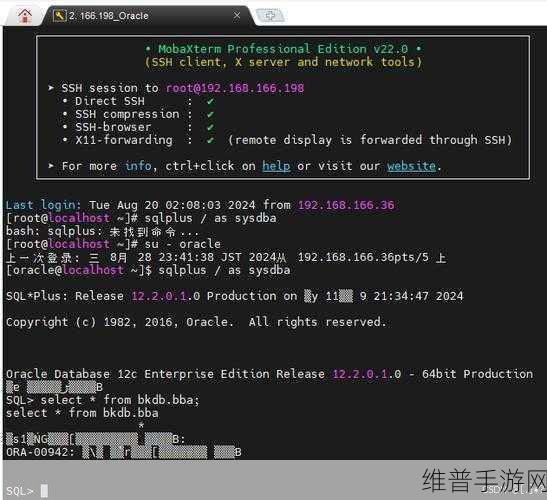Open a new session tab
547x500 pixels.
click(271, 16)
